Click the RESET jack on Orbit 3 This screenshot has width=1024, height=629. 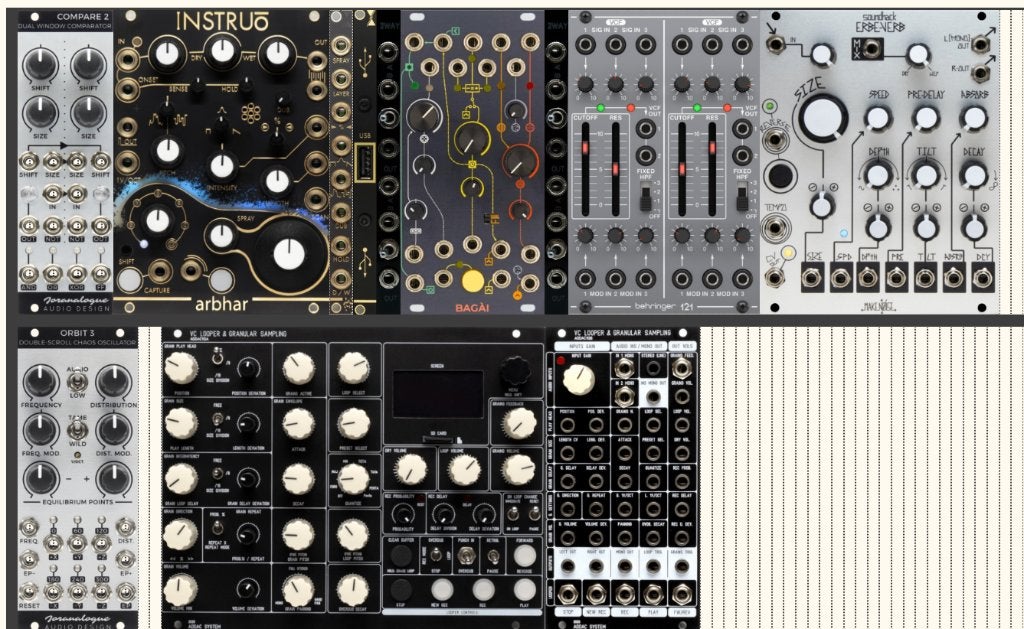point(28,592)
